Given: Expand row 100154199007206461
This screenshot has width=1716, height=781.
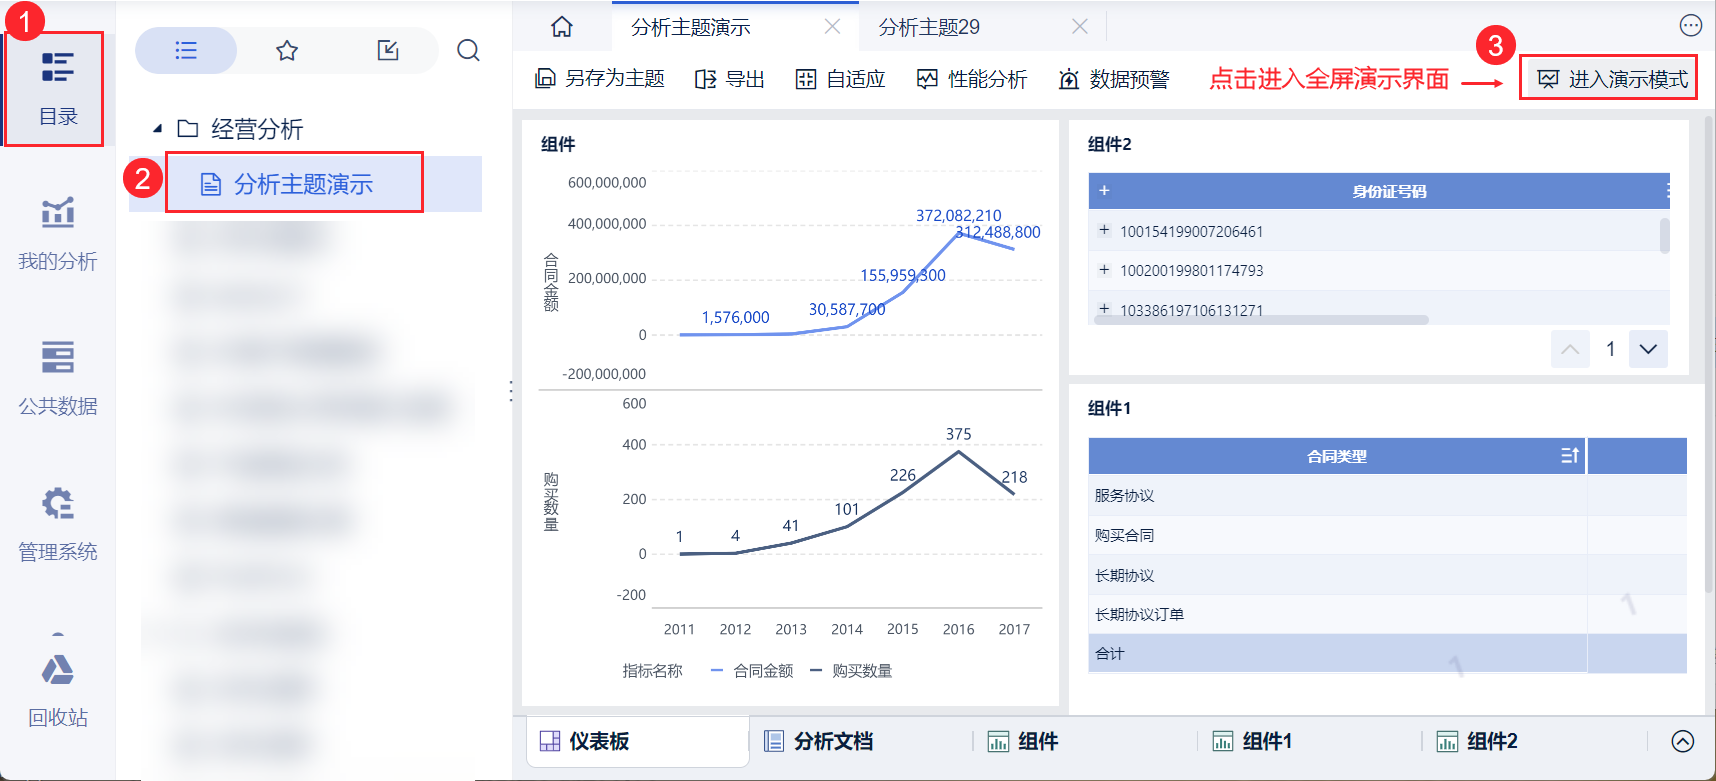Looking at the screenshot, I should point(1104,230).
